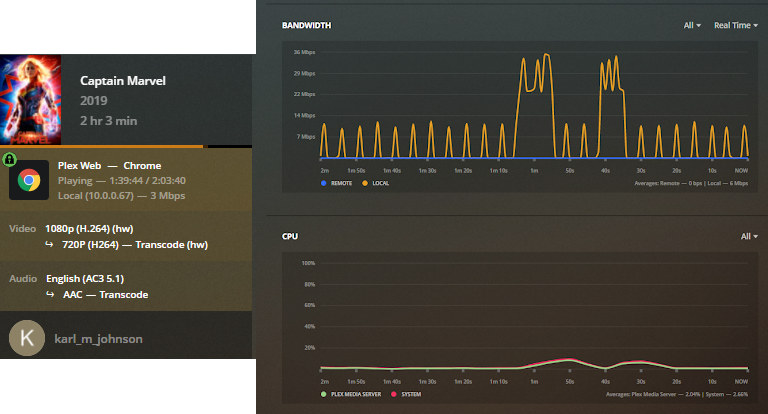Viewport: 768px width, 414px height.
Task: Select the English (AC3 5.1) audio text
Action: 85,279
